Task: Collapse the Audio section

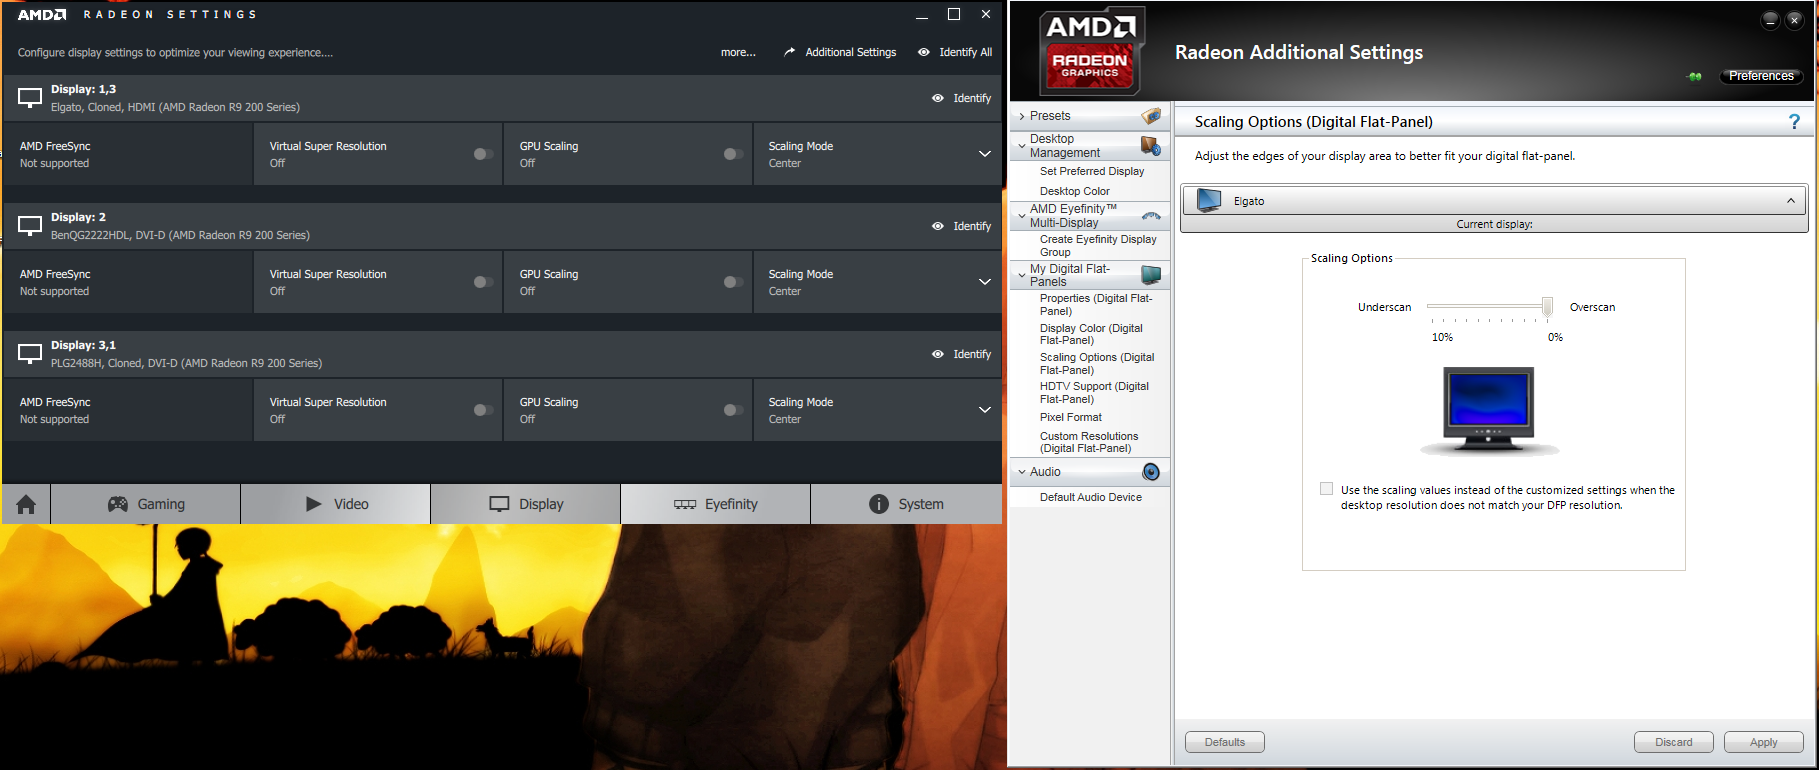Action: pos(1021,472)
